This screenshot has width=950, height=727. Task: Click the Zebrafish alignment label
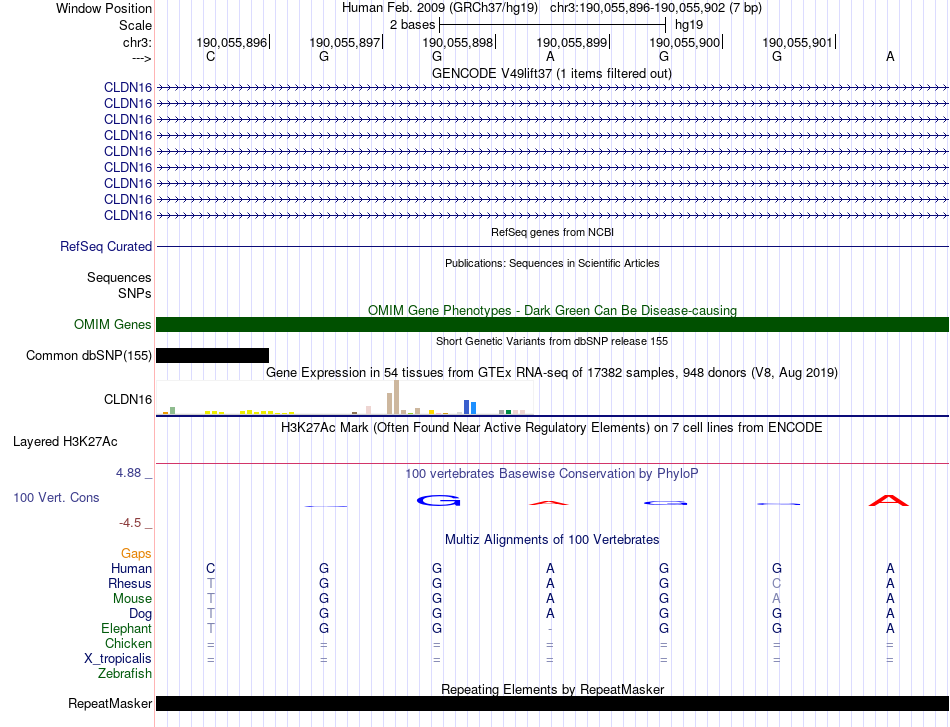125,673
